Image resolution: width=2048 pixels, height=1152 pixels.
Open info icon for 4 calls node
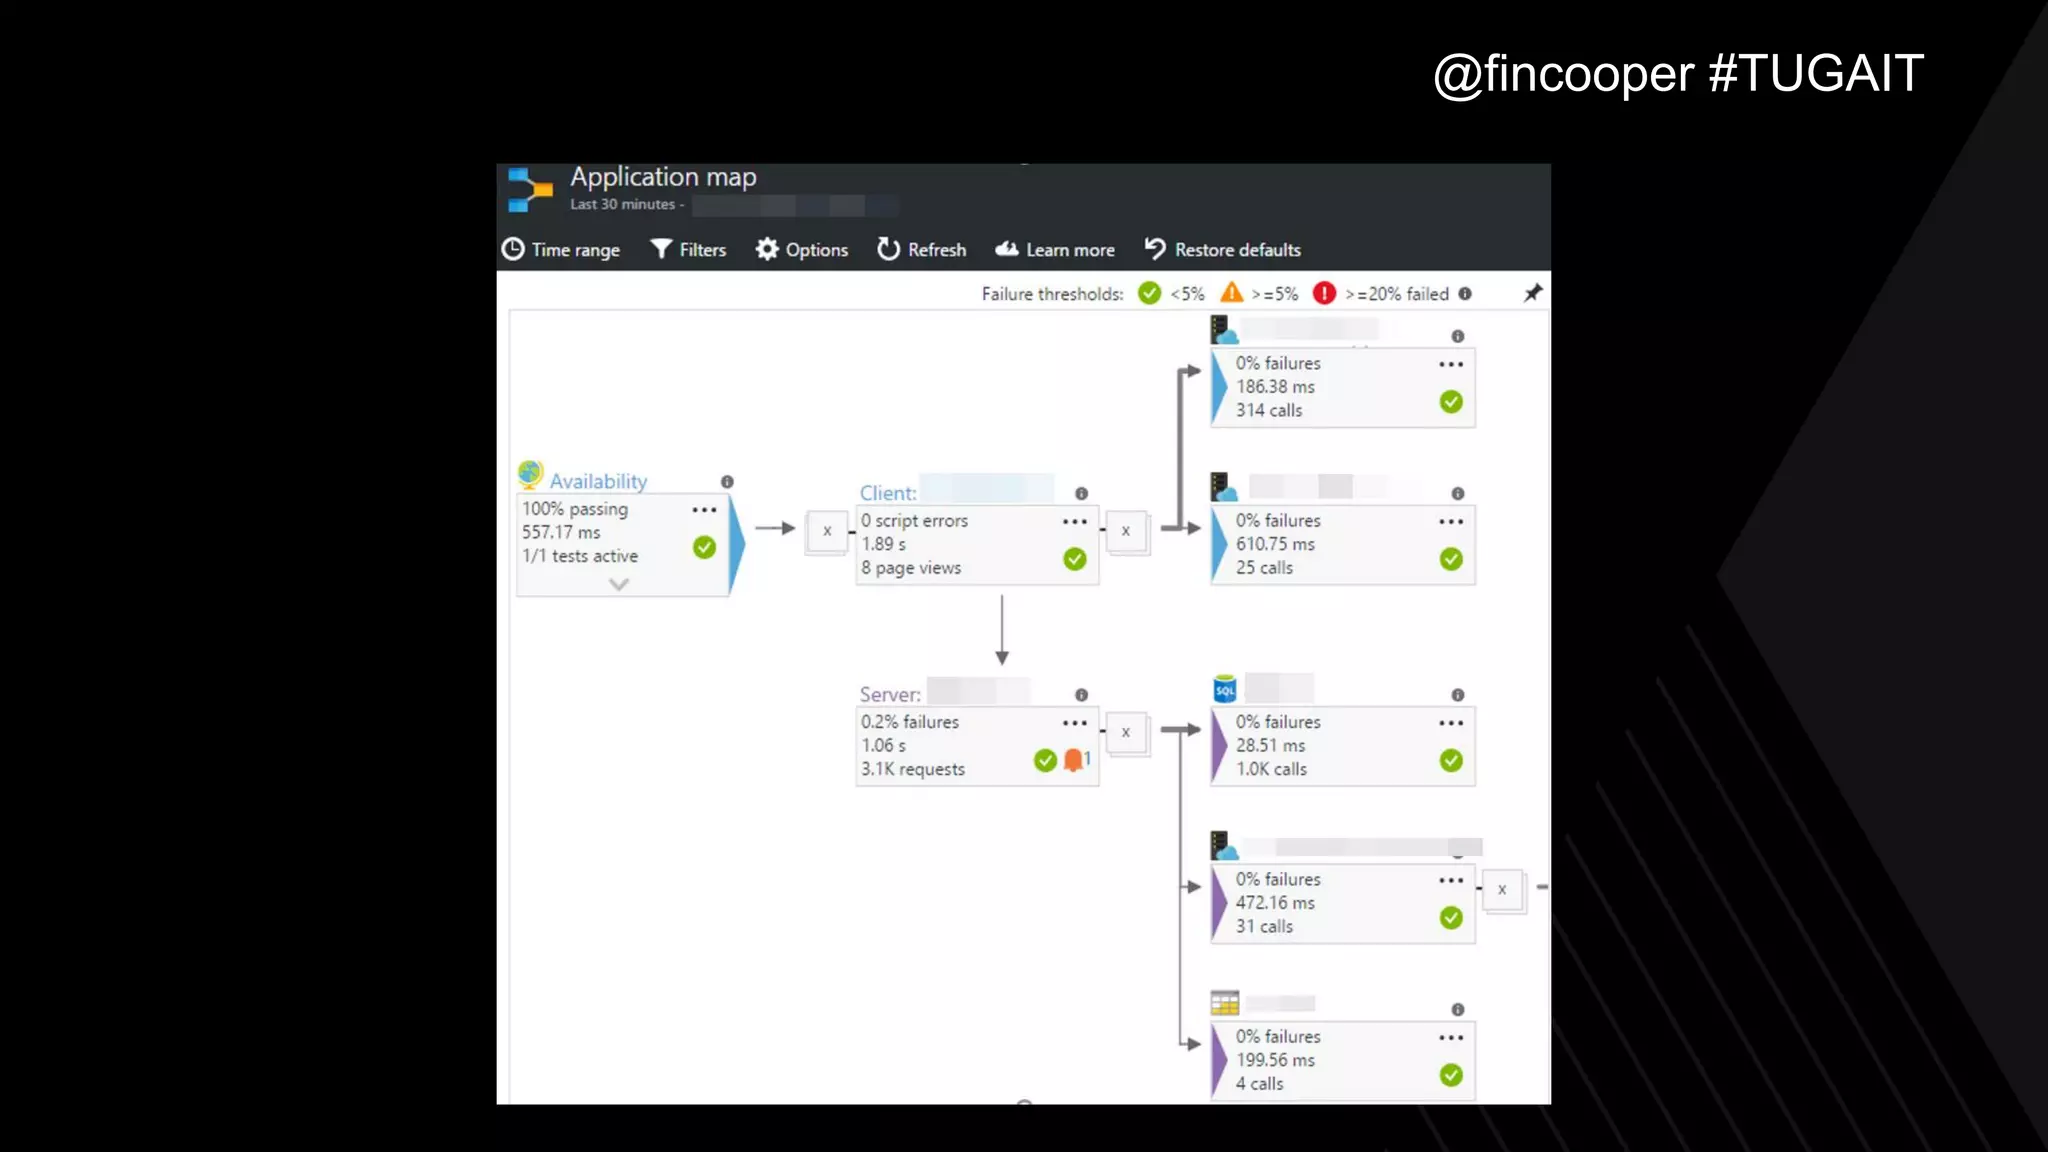tap(1458, 1010)
